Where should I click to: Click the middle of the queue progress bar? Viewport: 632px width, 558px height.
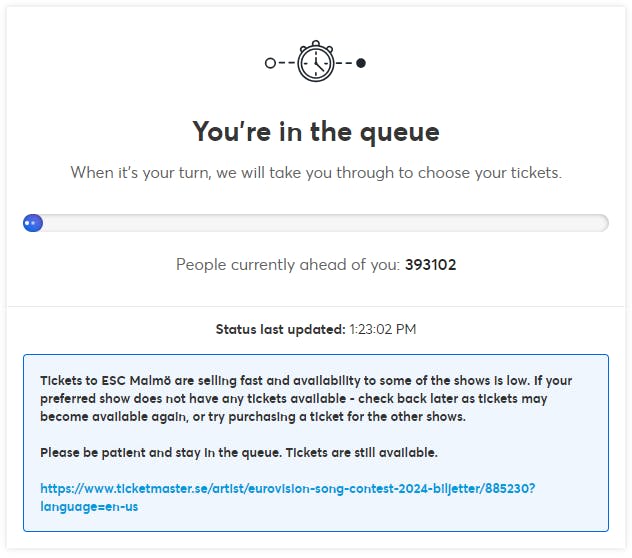point(316,223)
